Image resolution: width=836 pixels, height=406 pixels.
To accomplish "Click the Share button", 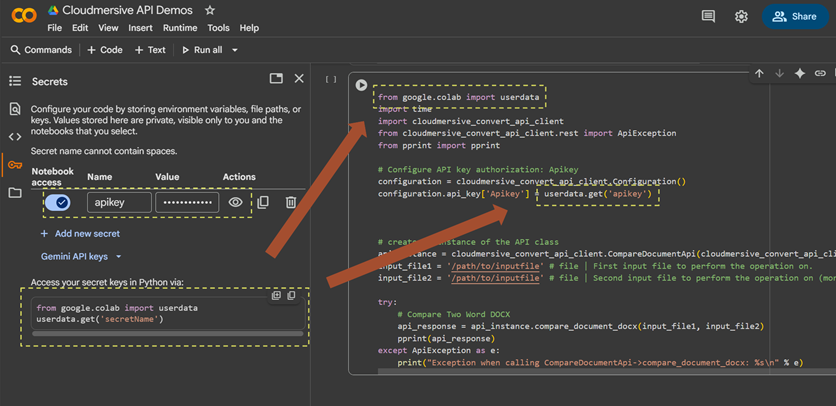I will click(795, 17).
